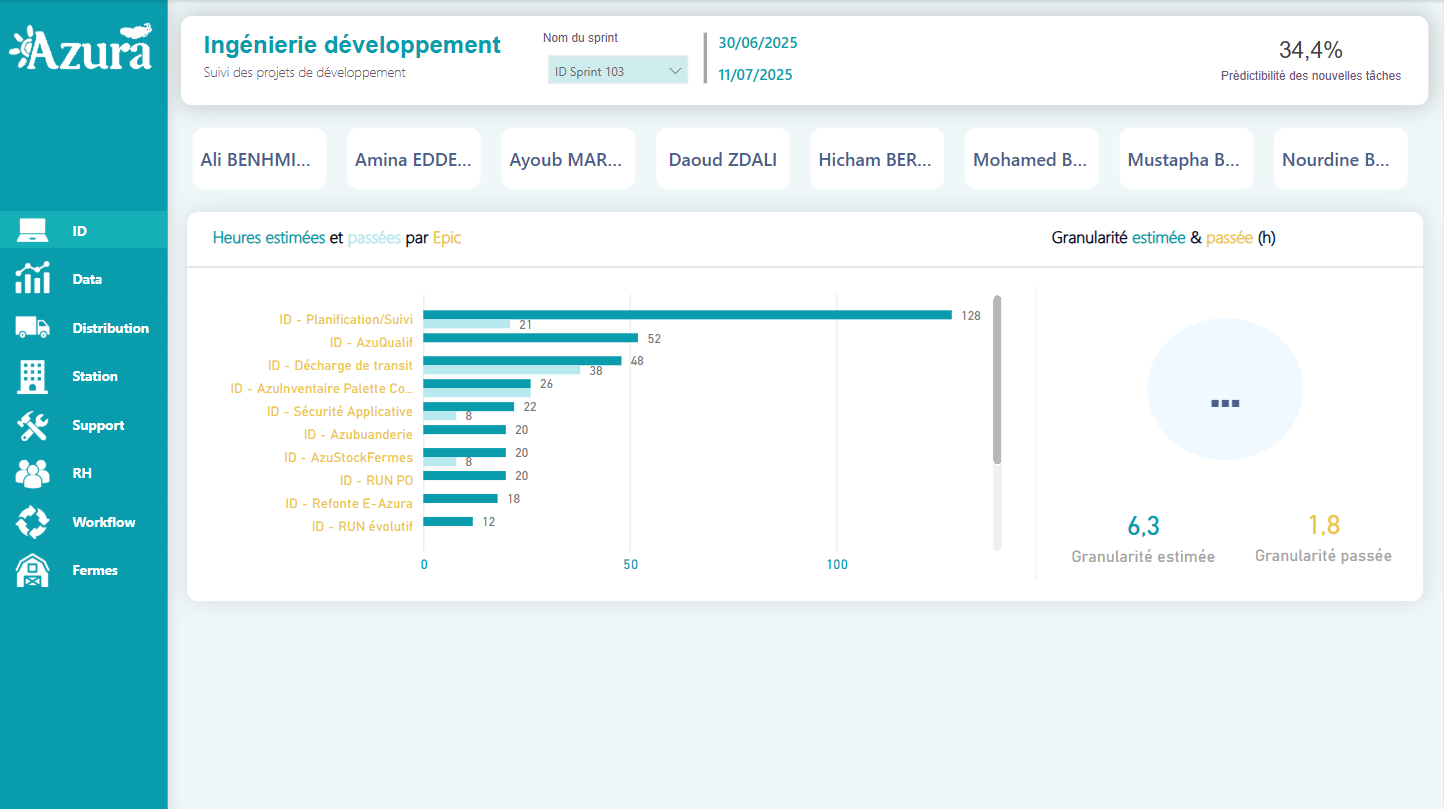
Task: Select the RH people icon
Action: [x=32, y=473]
